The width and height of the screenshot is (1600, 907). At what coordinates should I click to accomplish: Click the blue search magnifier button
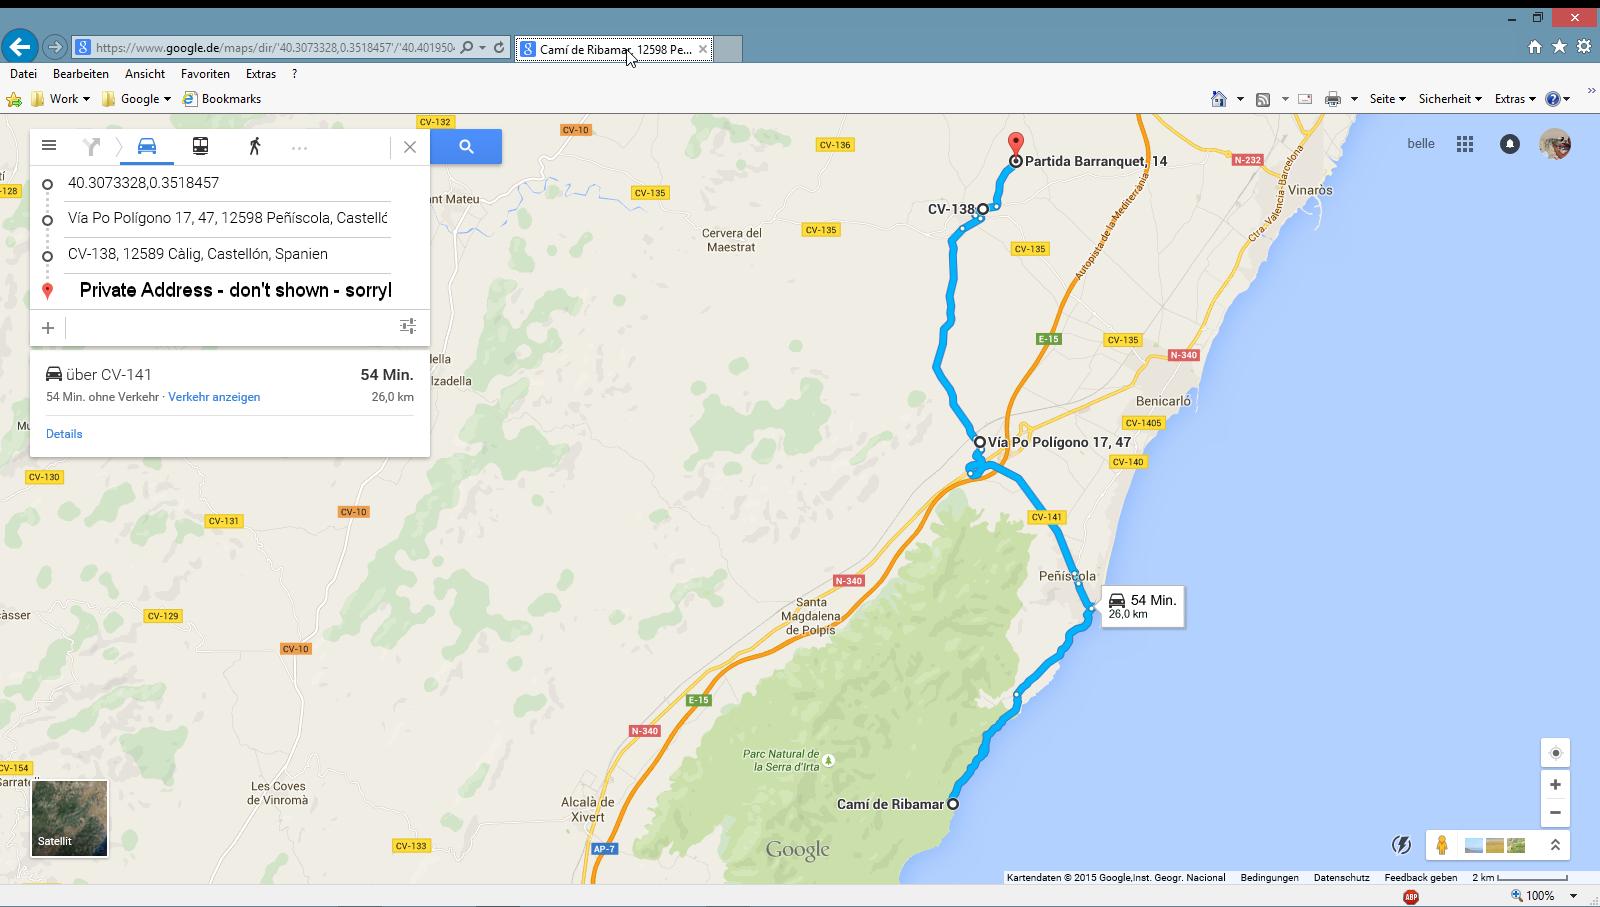[x=466, y=147]
